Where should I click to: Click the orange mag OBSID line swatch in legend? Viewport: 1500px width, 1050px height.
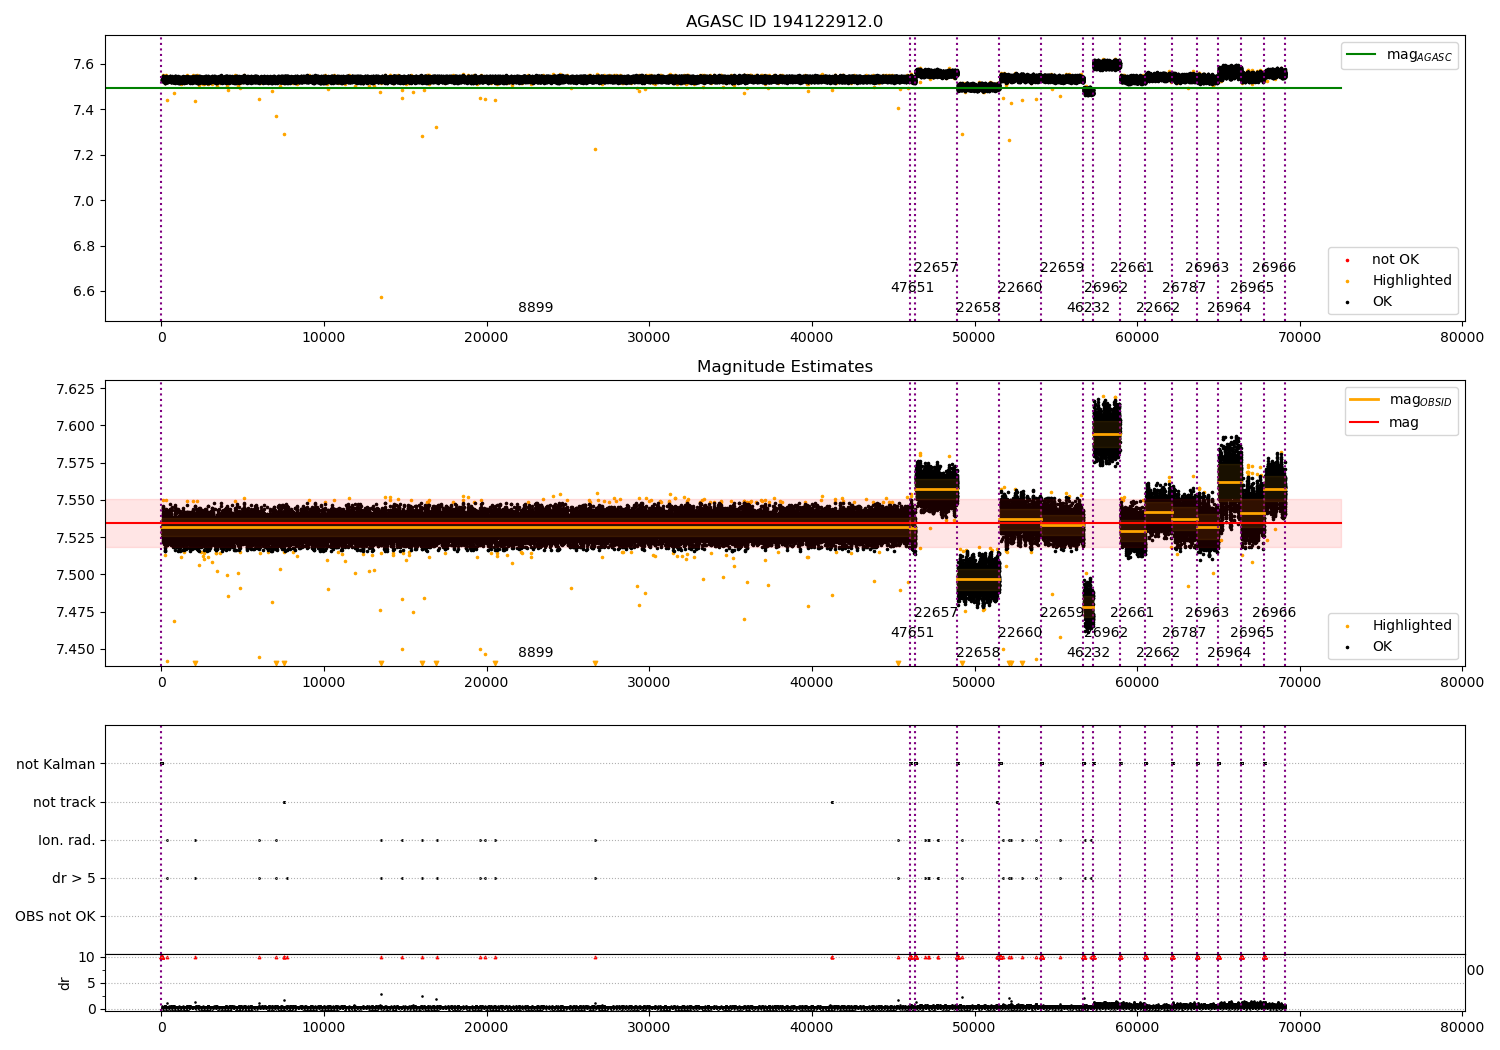point(1365,399)
